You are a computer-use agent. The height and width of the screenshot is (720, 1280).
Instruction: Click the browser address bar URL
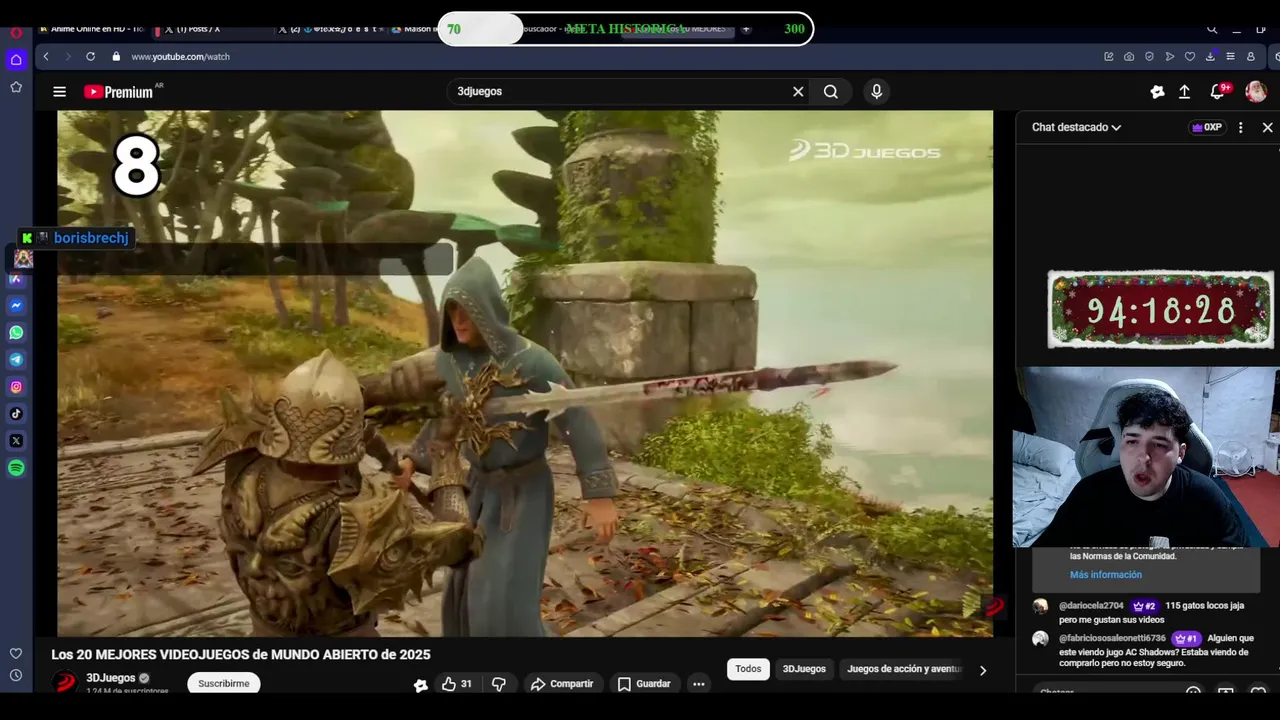coord(180,57)
